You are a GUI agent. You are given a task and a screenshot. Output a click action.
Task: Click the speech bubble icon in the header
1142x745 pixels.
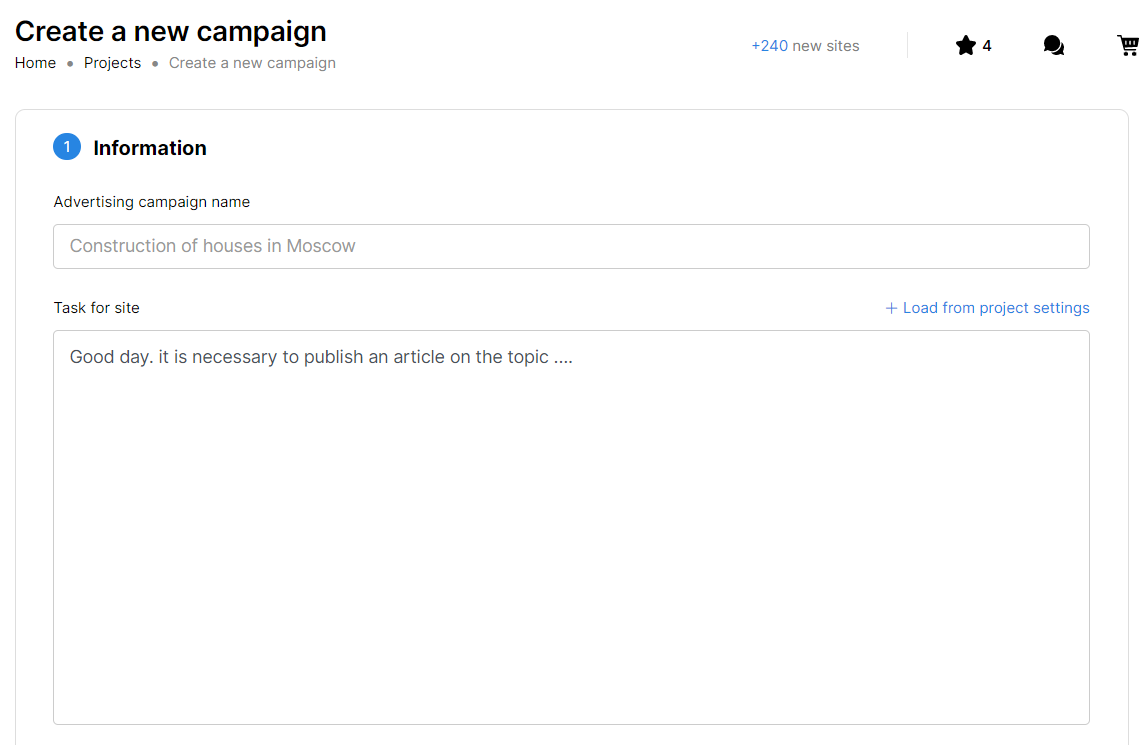point(1053,45)
